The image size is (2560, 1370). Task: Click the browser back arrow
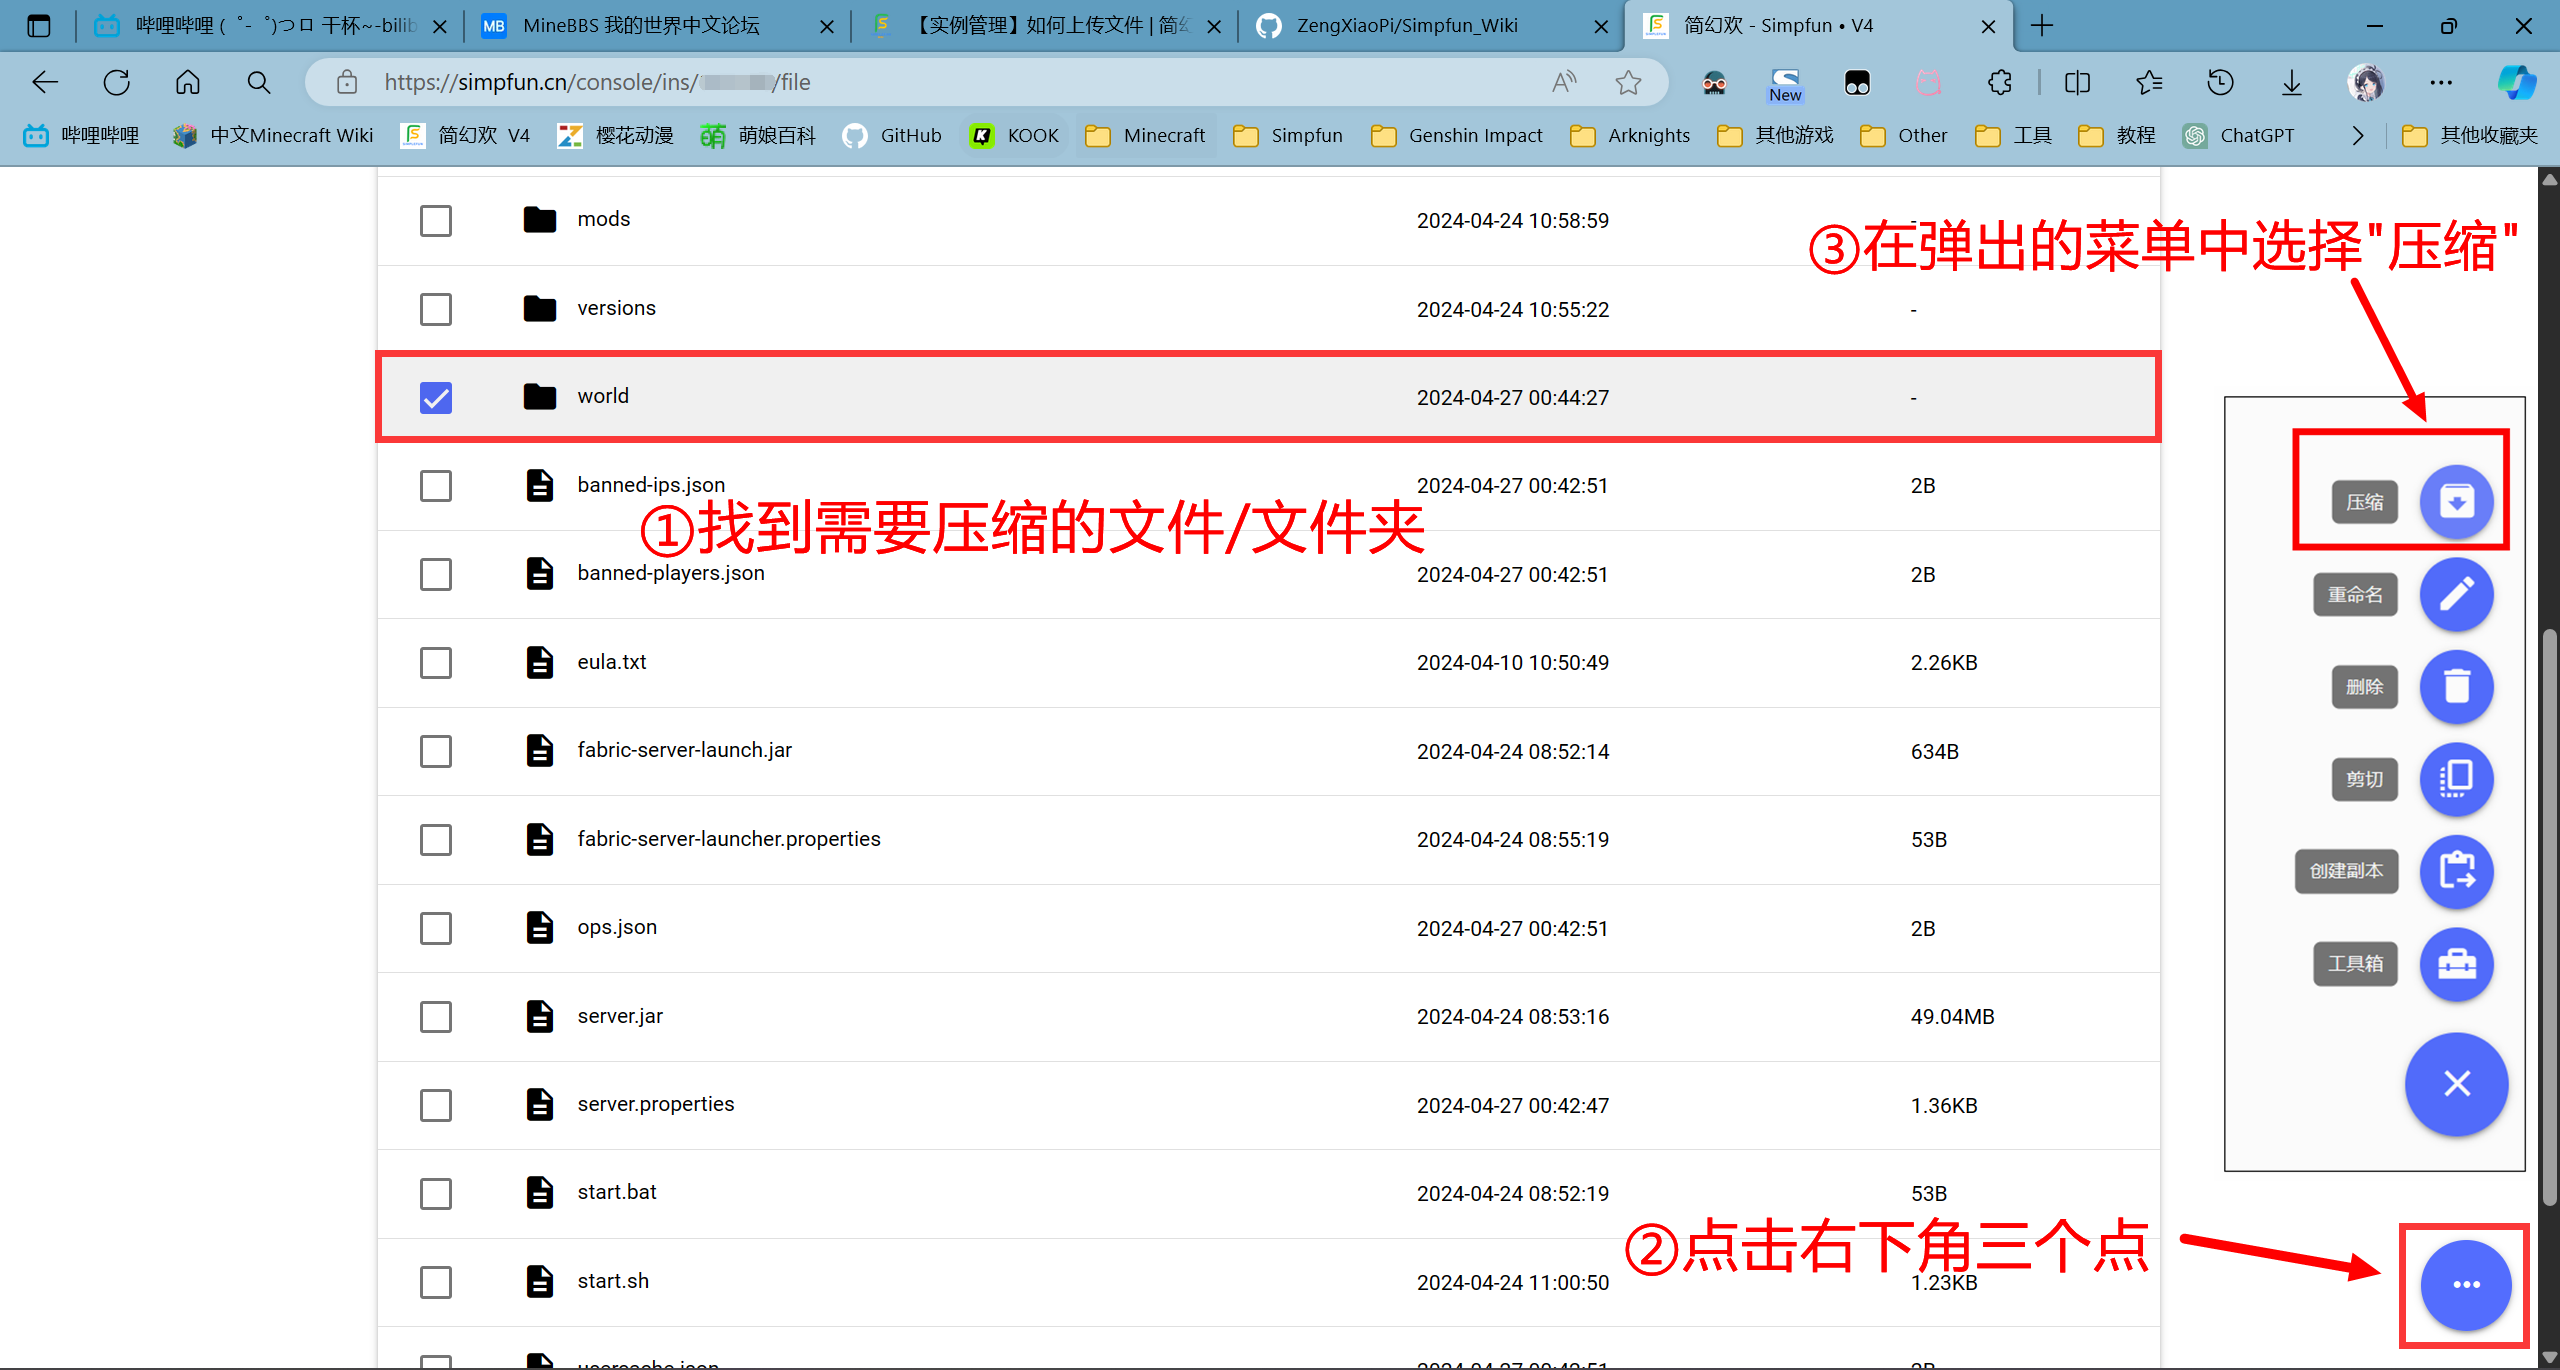[46, 82]
